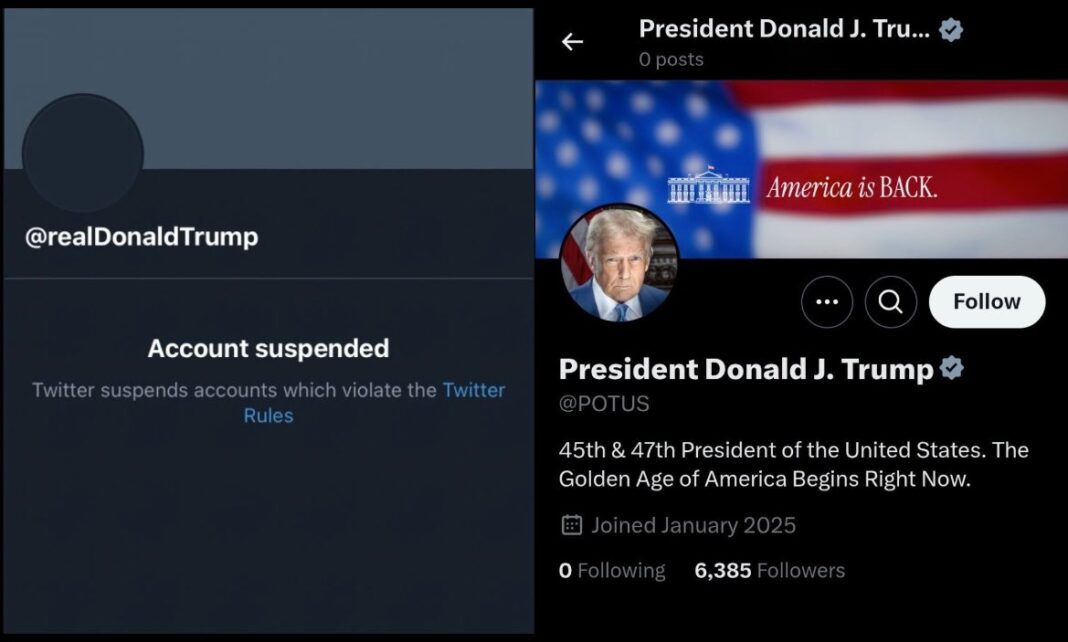Click the @POTUS handle
1068x642 pixels.
click(604, 403)
